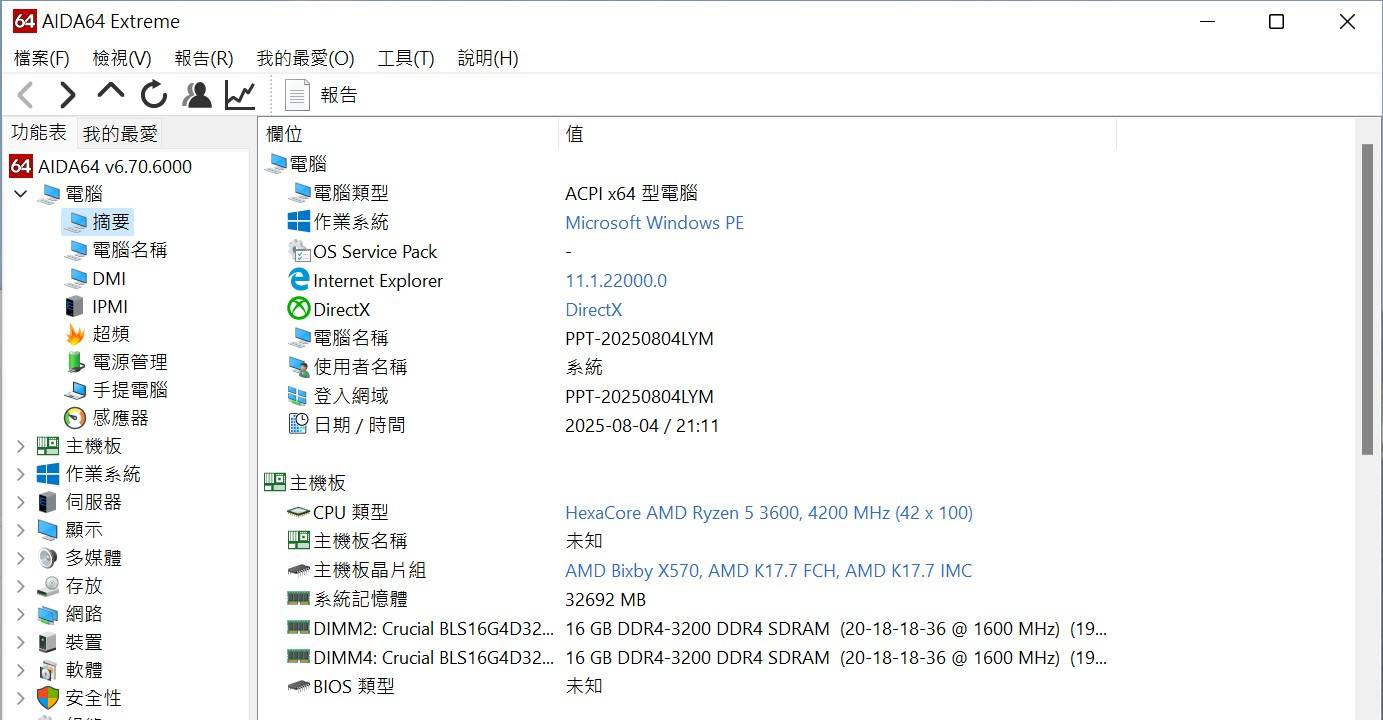Expand the 顯示 tree node
This screenshot has height=720, width=1383.
click(20, 530)
